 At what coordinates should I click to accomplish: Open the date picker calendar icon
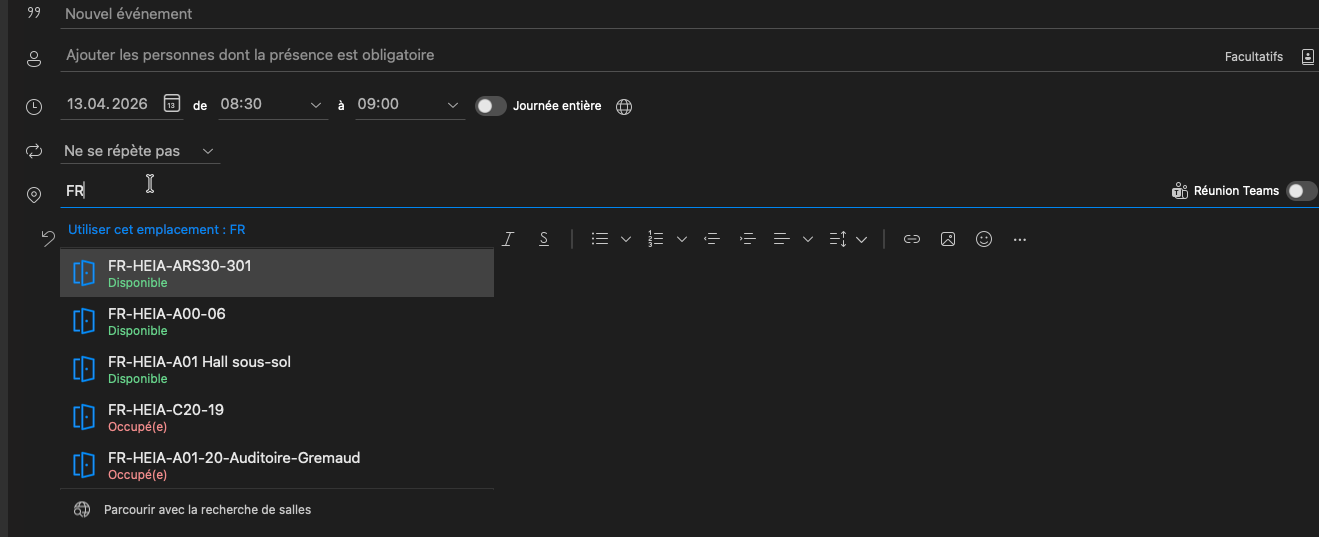click(x=172, y=104)
